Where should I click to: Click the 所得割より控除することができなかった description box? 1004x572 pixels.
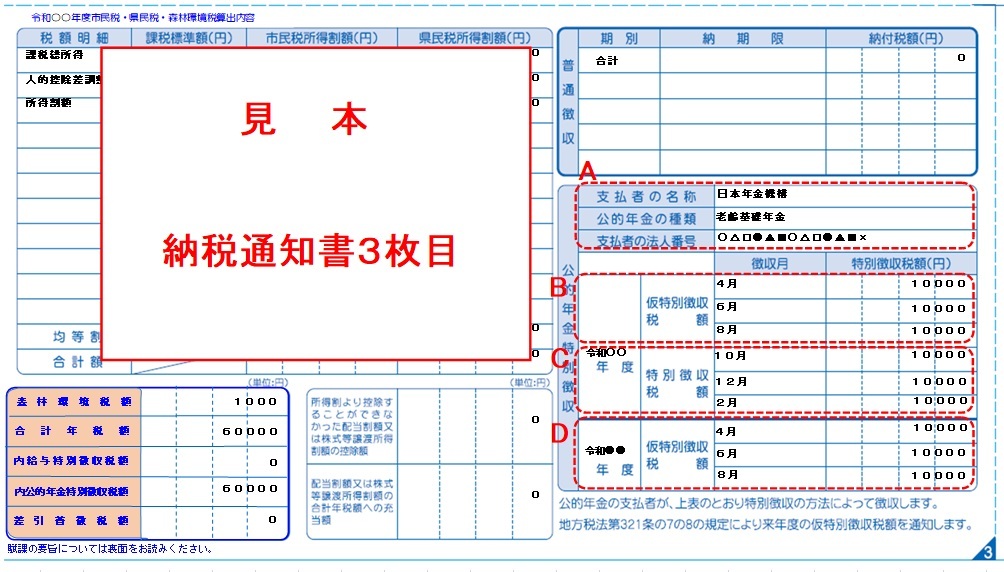click(352, 427)
